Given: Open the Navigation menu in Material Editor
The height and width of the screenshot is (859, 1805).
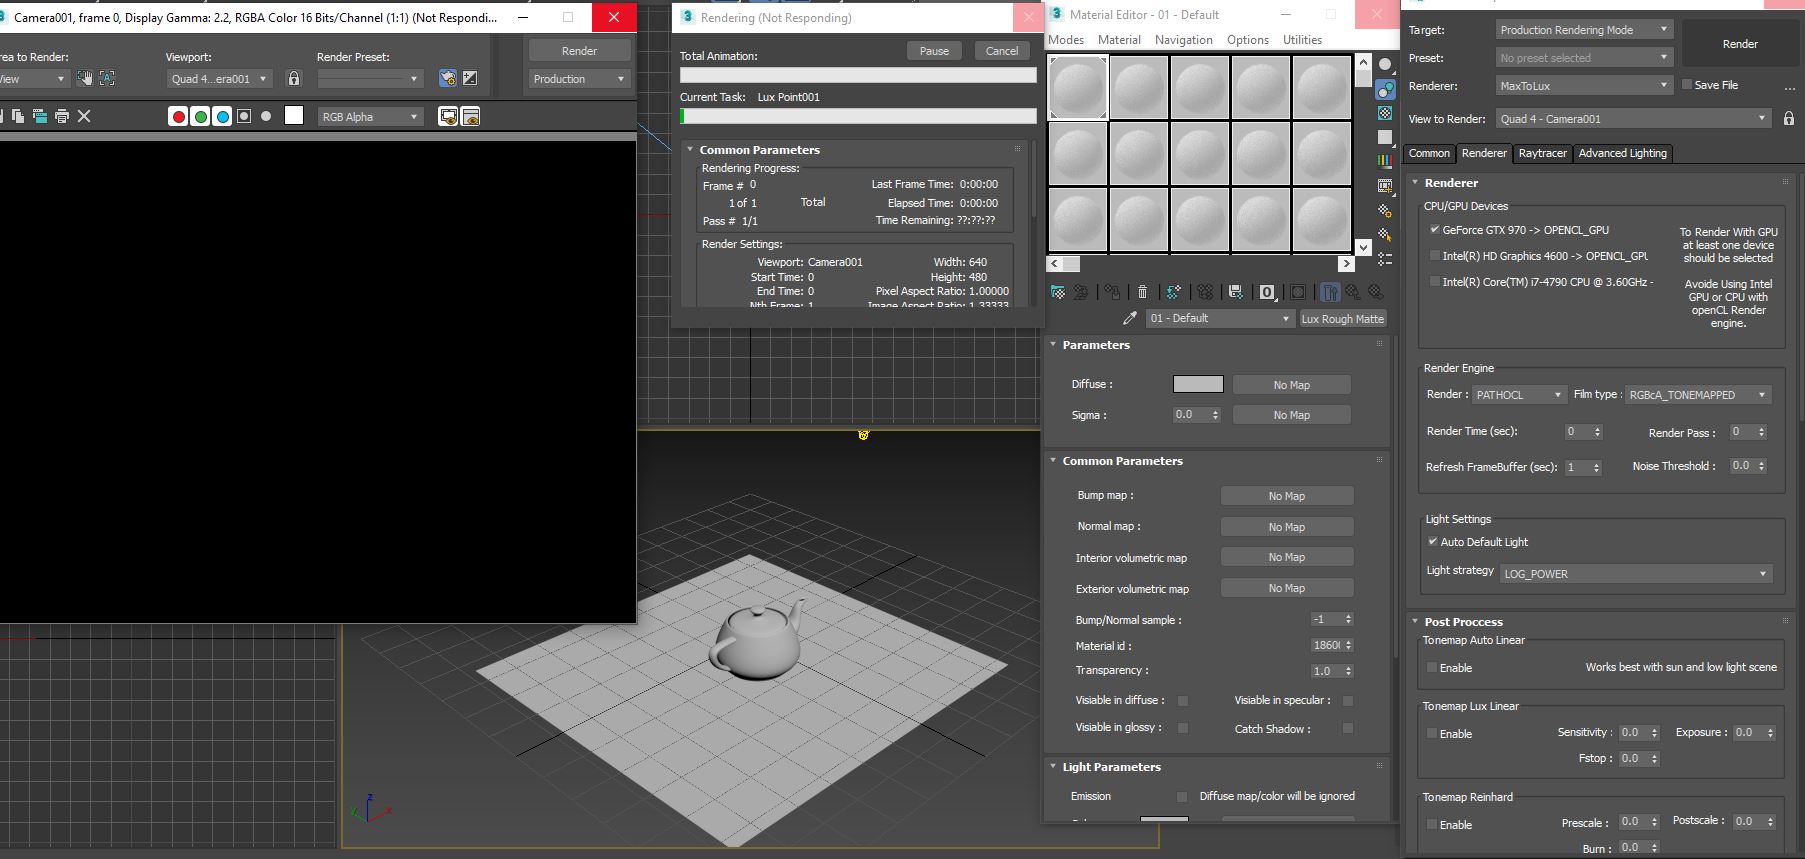Looking at the screenshot, I should coord(1183,40).
